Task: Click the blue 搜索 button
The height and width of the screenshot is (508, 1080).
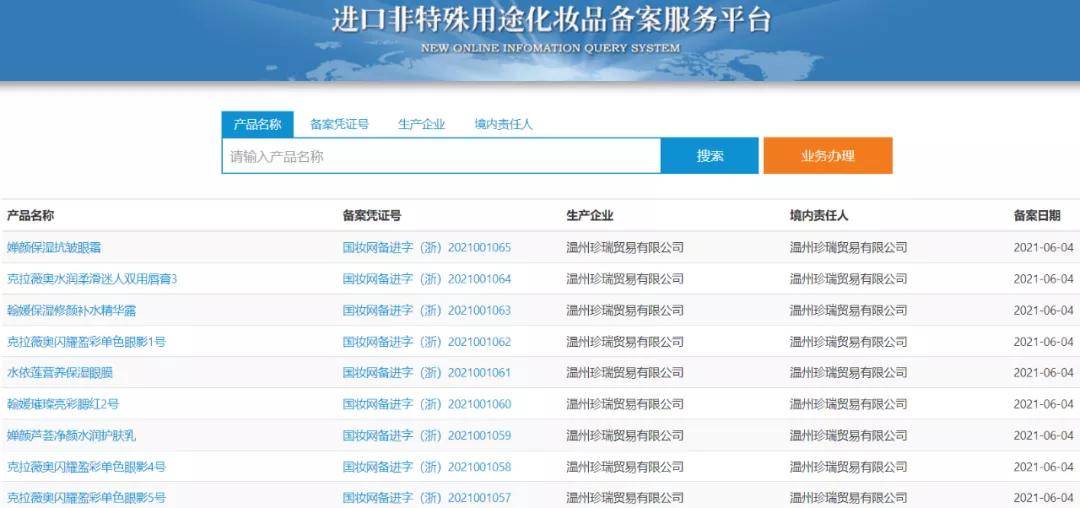Action: (710, 156)
